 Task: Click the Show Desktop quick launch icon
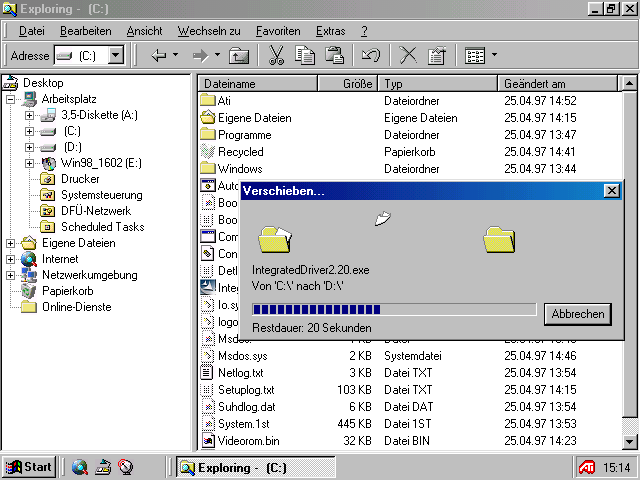(103, 467)
